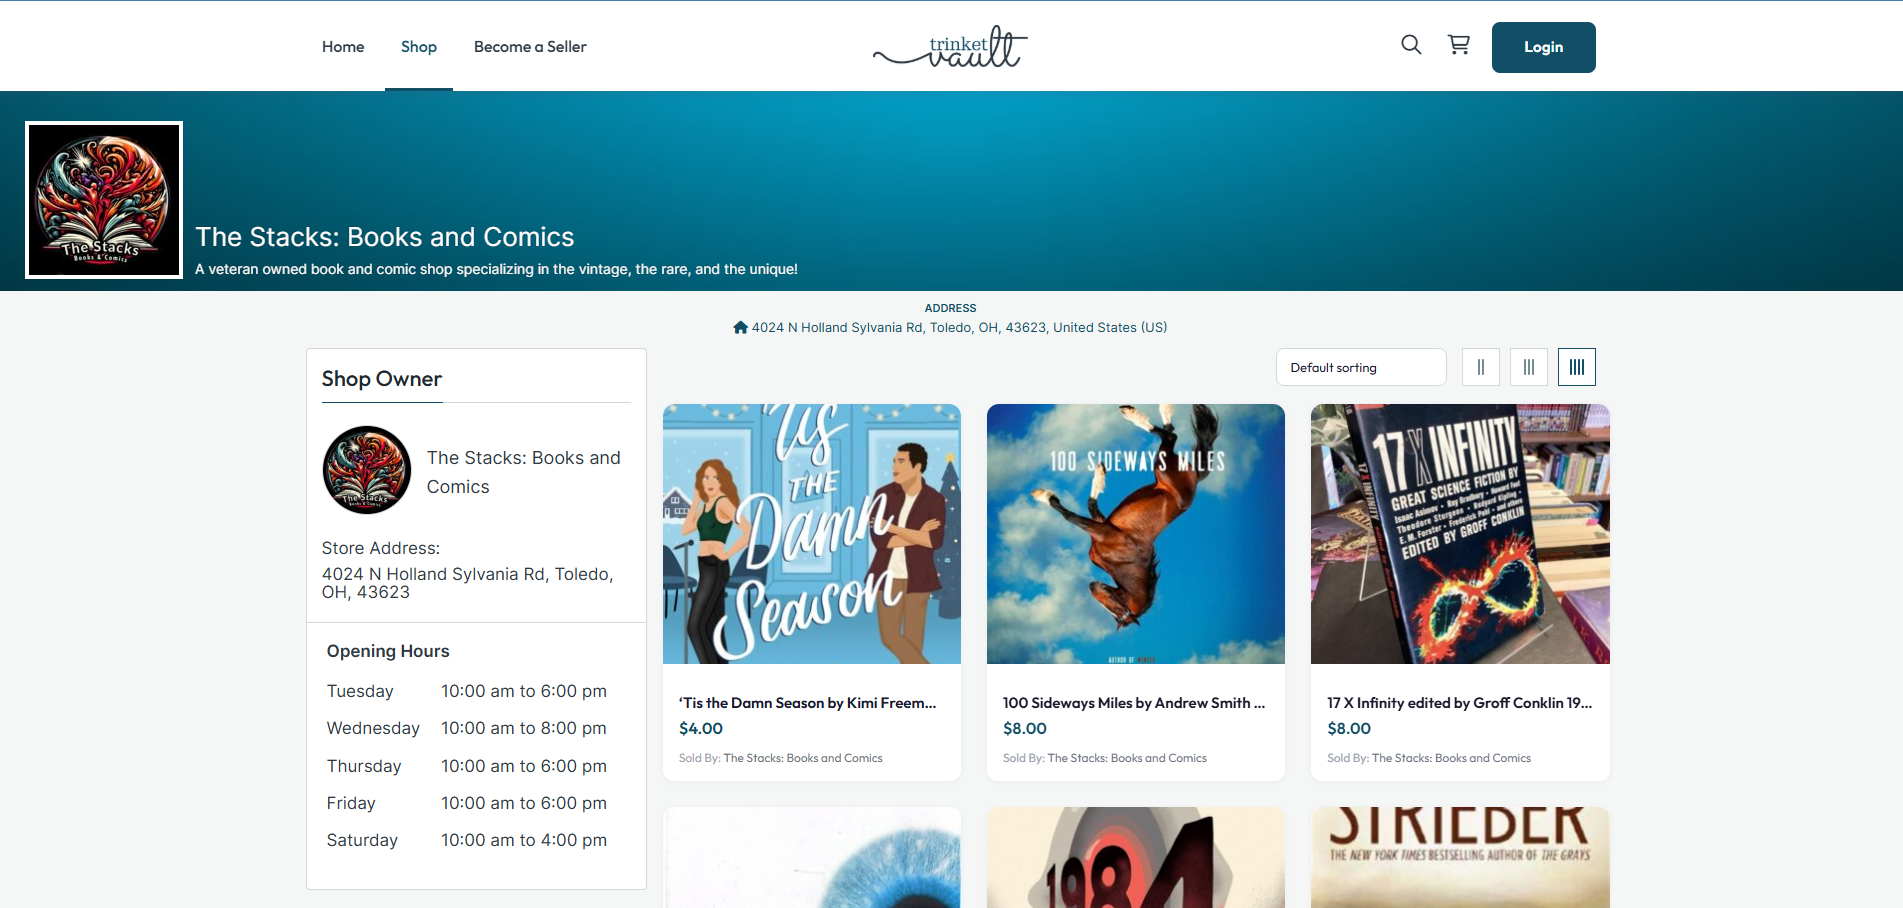Click the Login button

(x=1544, y=47)
